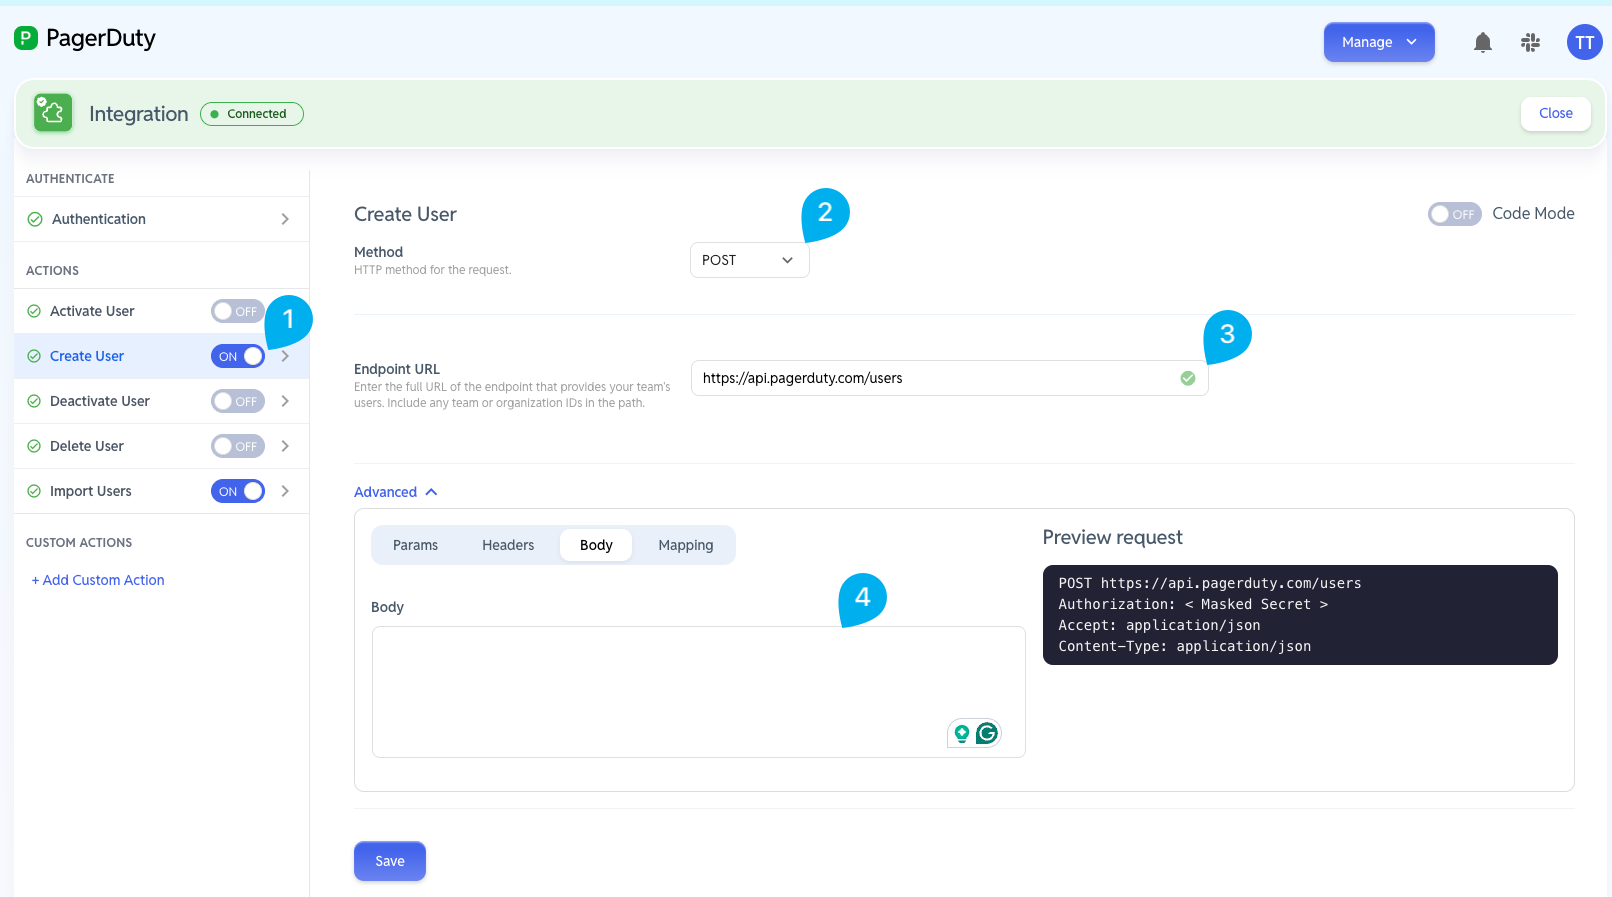Select the Deactivate User action
The width and height of the screenshot is (1612, 897).
point(100,401)
